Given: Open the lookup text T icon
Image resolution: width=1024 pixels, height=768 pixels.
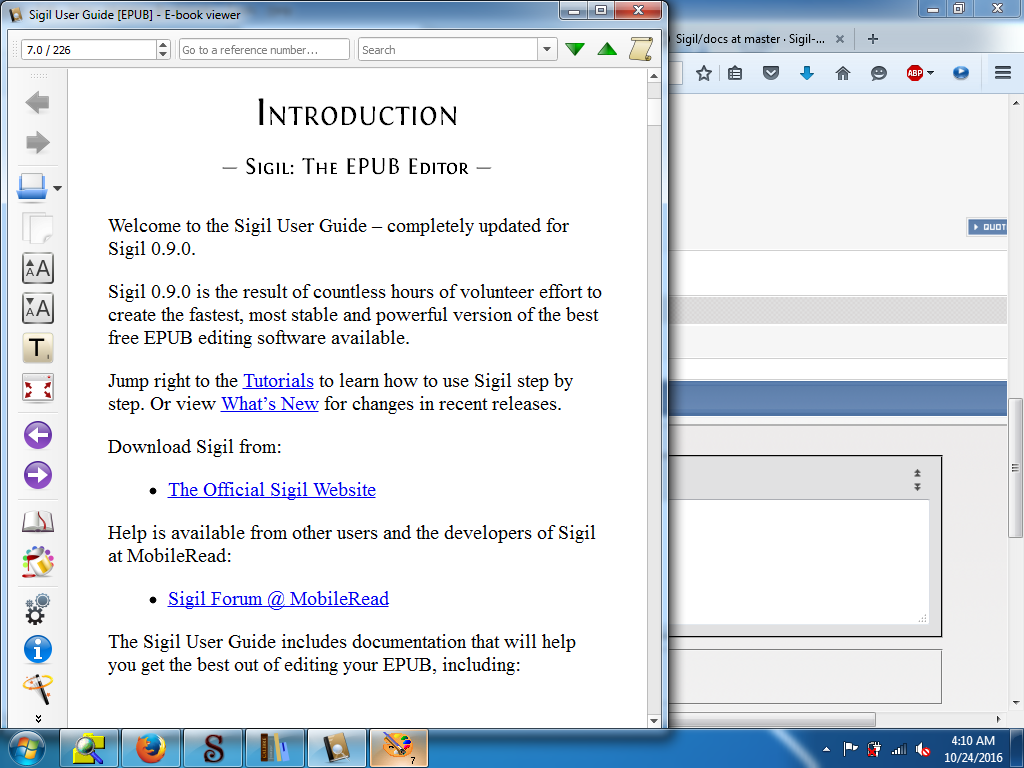Looking at the screenshot, I should click(x=37, y=348).
